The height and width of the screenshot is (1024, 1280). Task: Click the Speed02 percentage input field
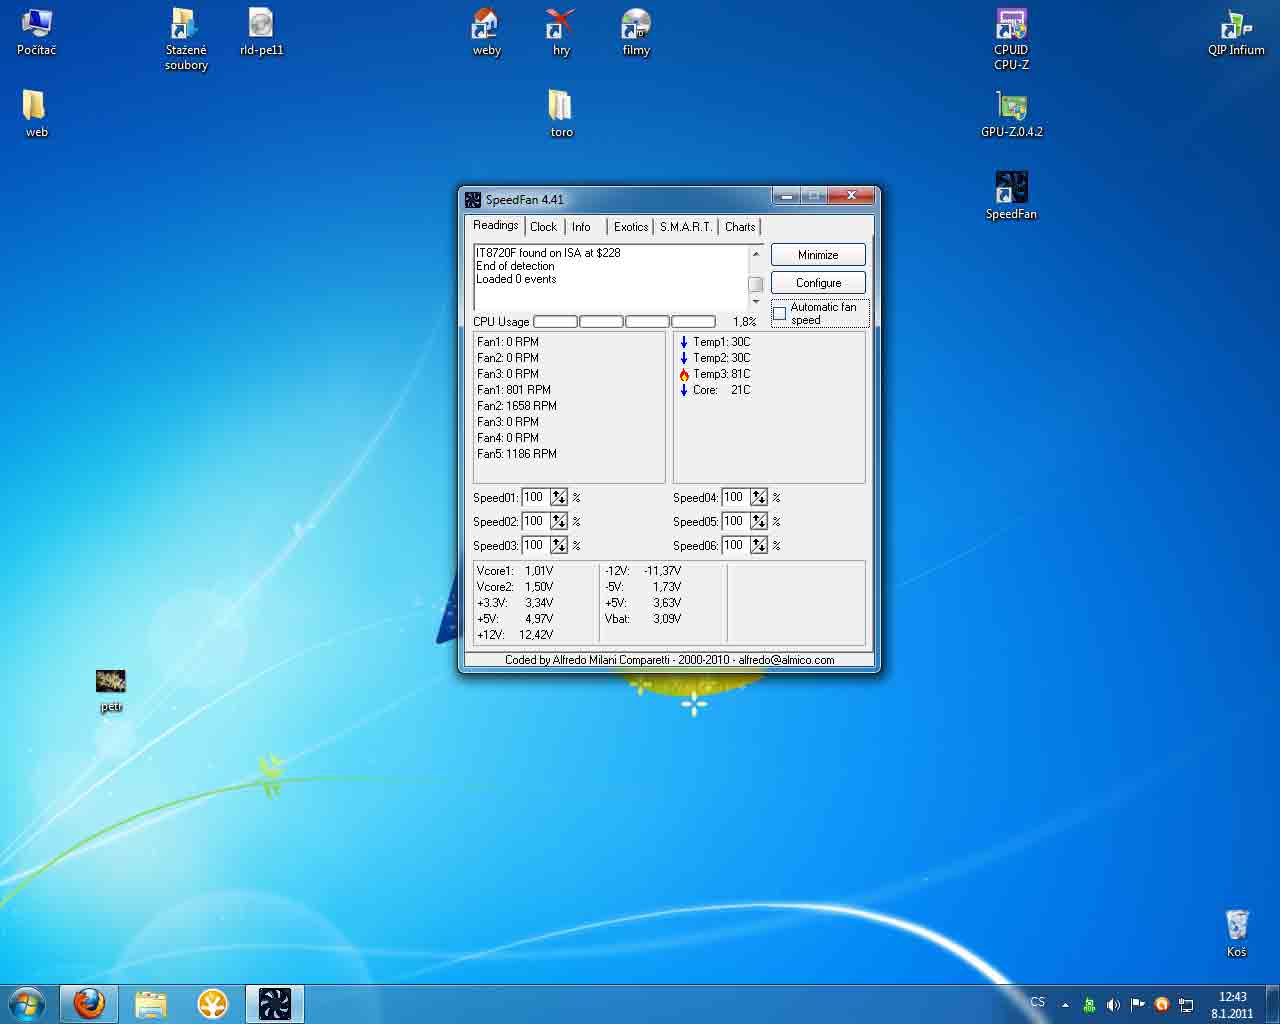pyautogui.click(x=535, y=521)
